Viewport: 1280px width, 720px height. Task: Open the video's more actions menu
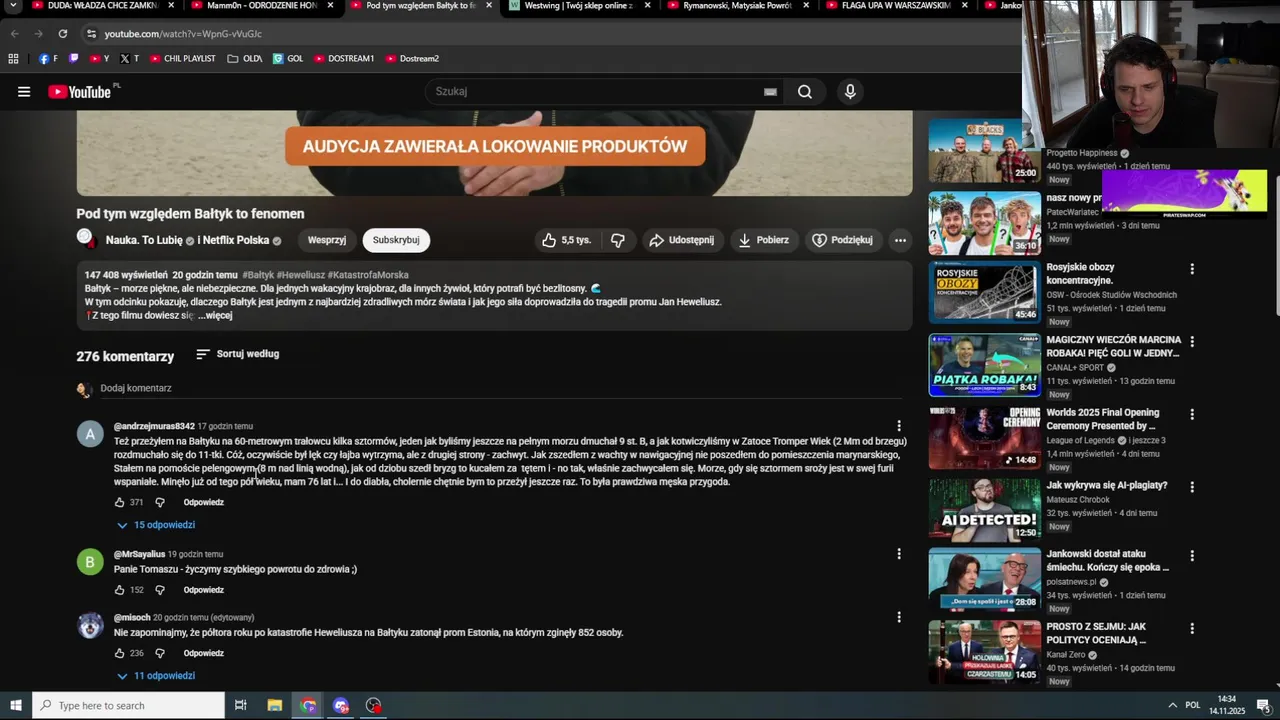(900, 240)
